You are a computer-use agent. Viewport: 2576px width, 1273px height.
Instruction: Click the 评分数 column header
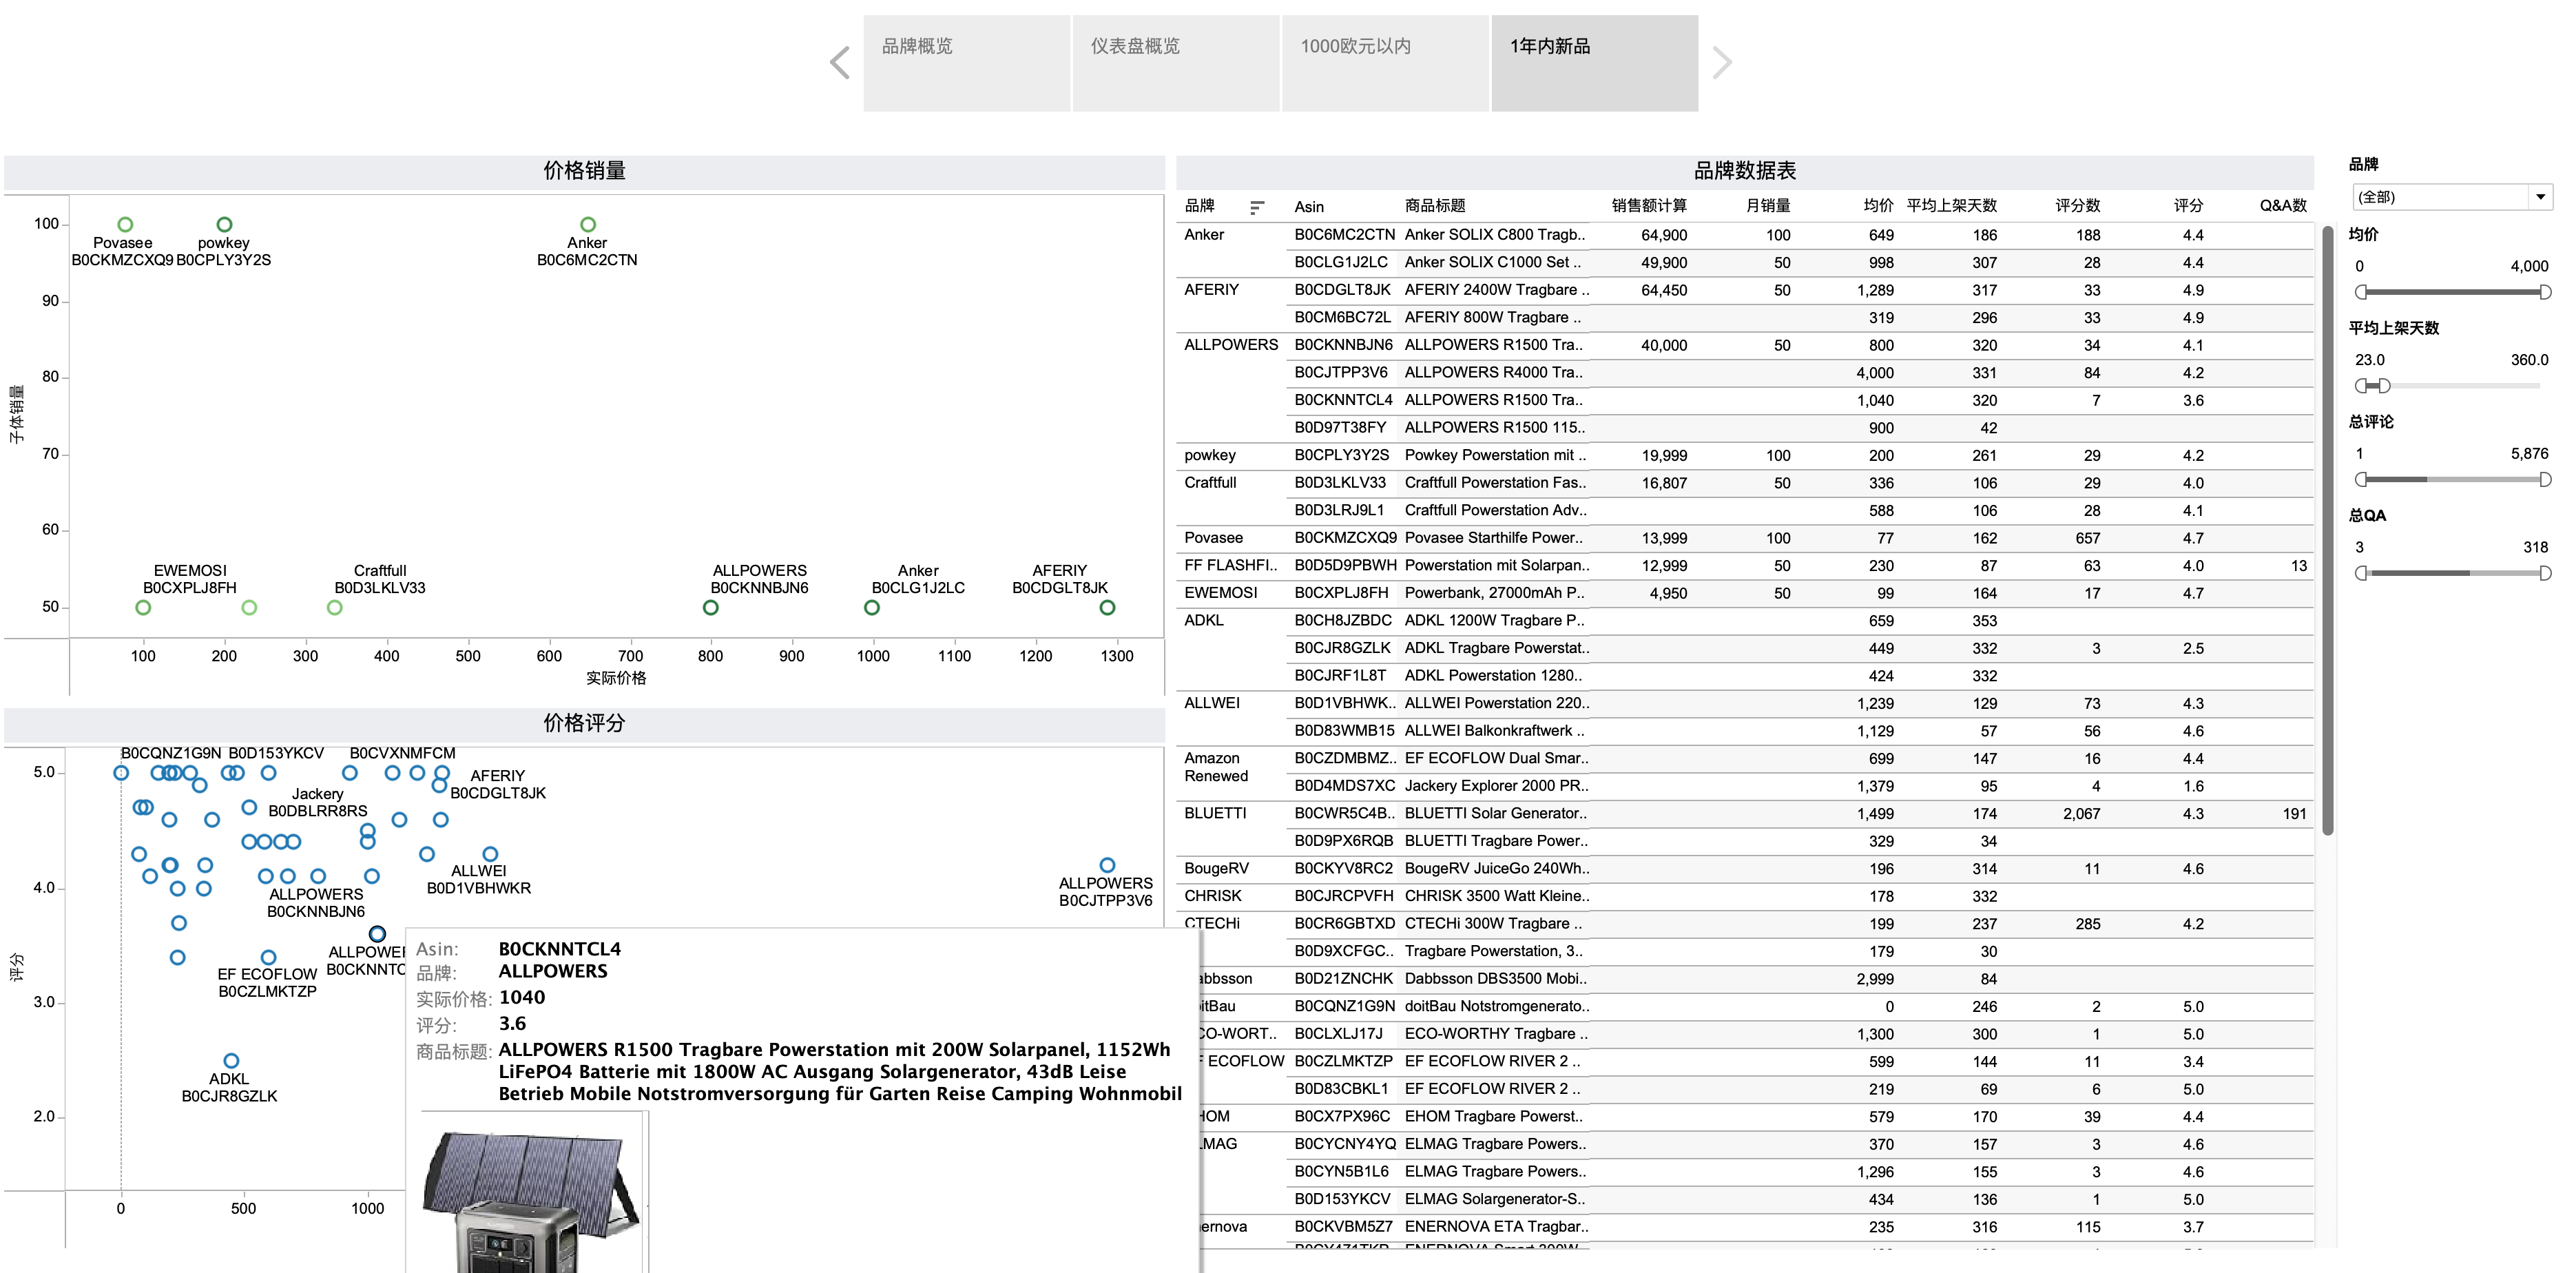click(x=2077, y=206)
